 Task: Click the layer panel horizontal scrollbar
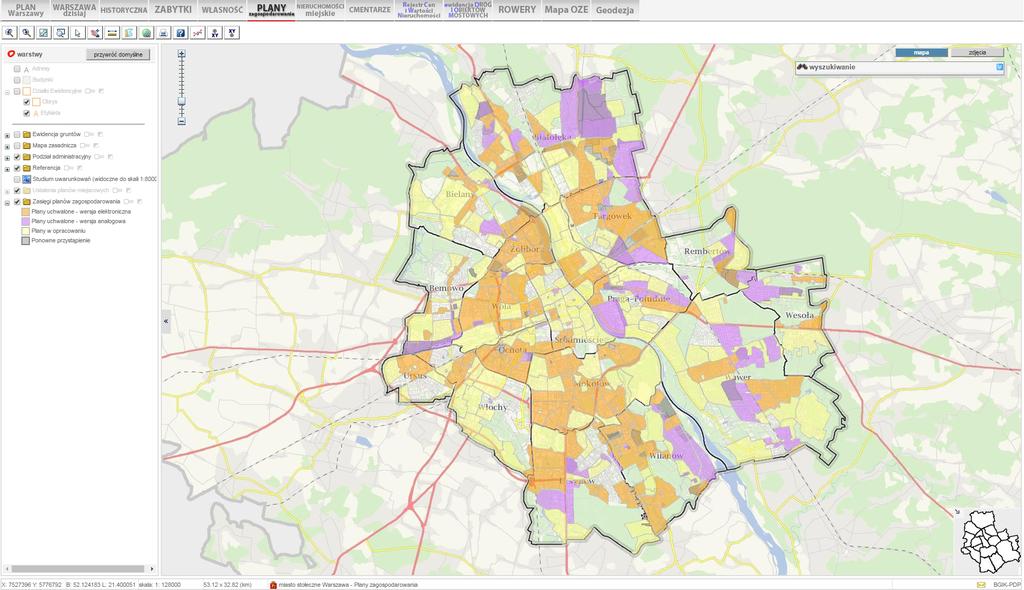77,569
